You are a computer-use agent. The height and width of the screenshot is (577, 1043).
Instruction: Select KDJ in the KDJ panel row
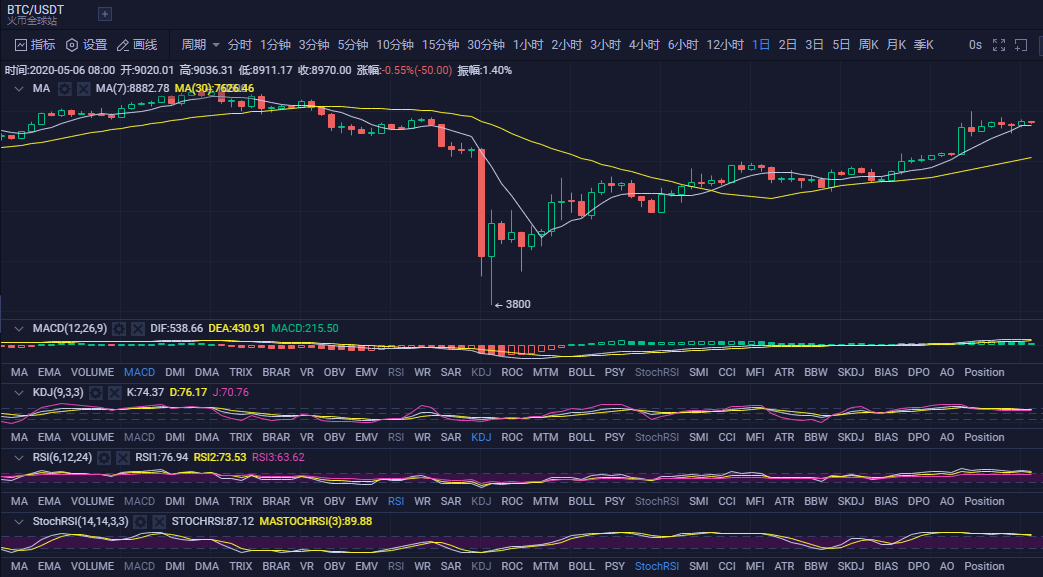[x=481, y=437]
